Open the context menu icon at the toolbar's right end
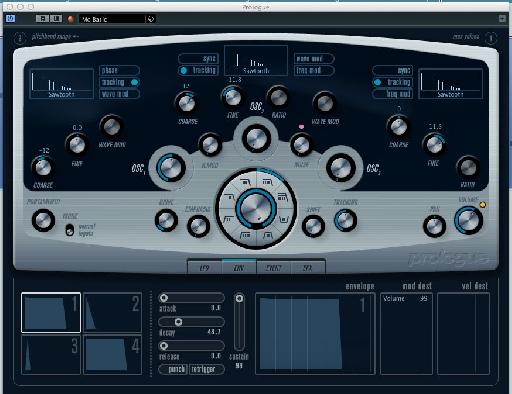 (502, 19)
